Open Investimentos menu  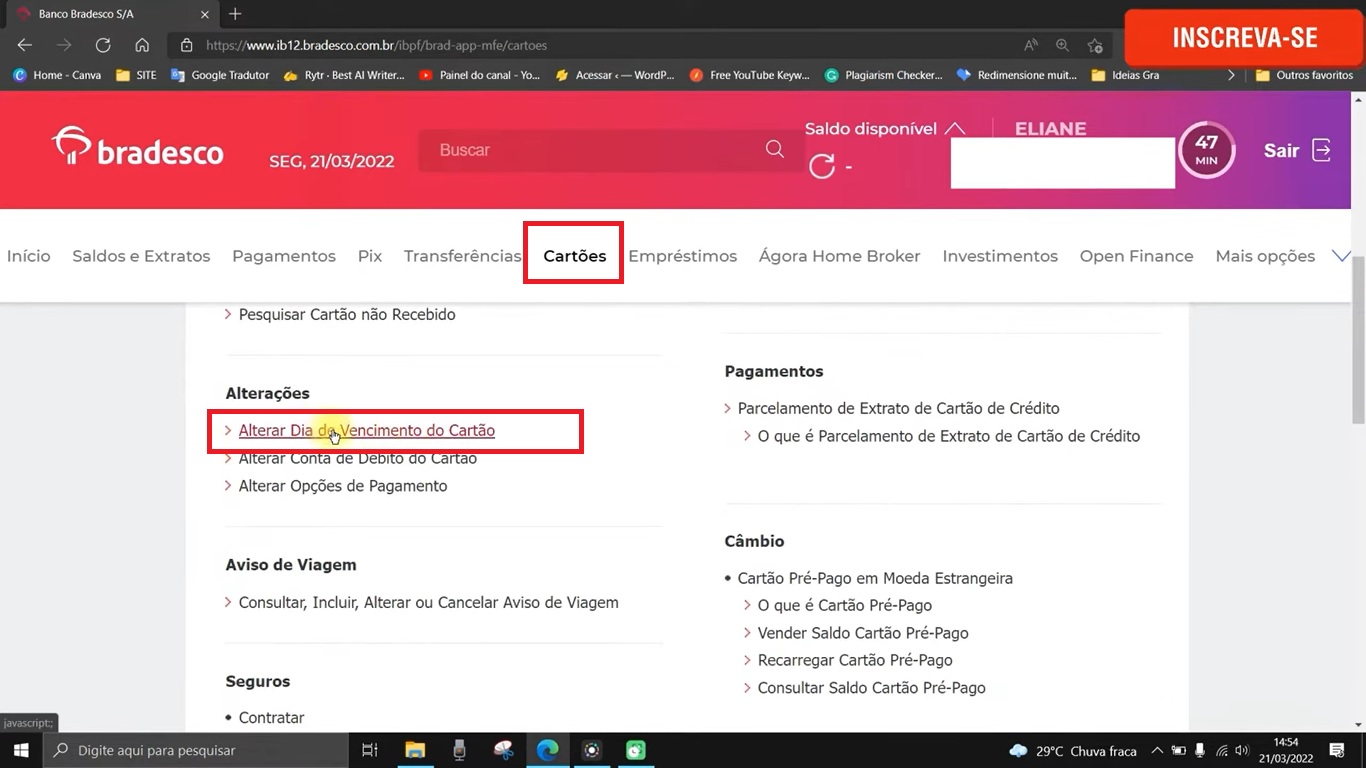[x=1000, y=256]
